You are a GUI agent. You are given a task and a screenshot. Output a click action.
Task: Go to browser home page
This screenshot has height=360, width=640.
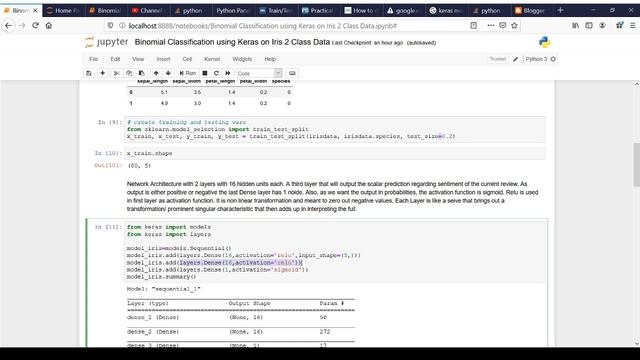coord(49,25)
